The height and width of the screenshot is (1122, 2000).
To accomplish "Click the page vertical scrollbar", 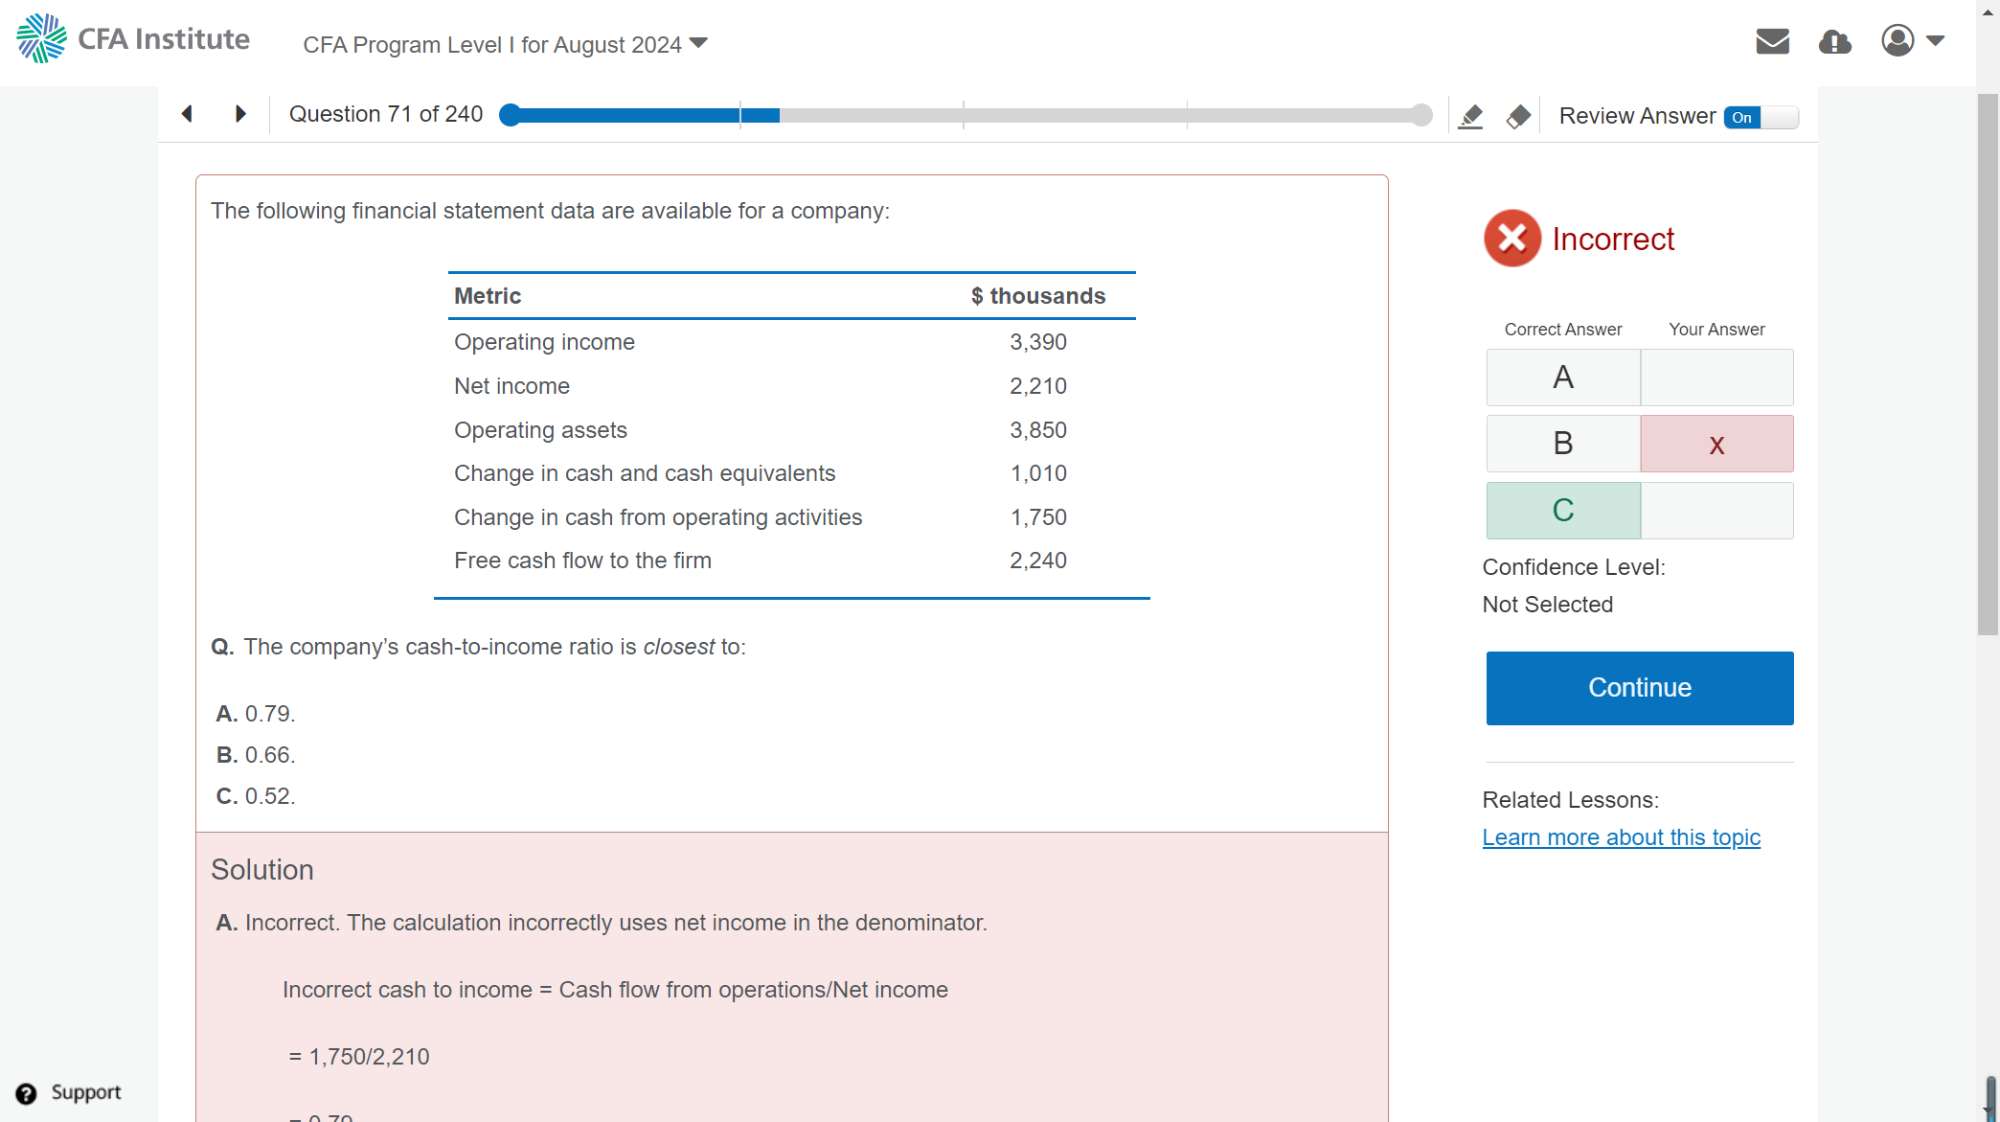I will click(1987, 365).
